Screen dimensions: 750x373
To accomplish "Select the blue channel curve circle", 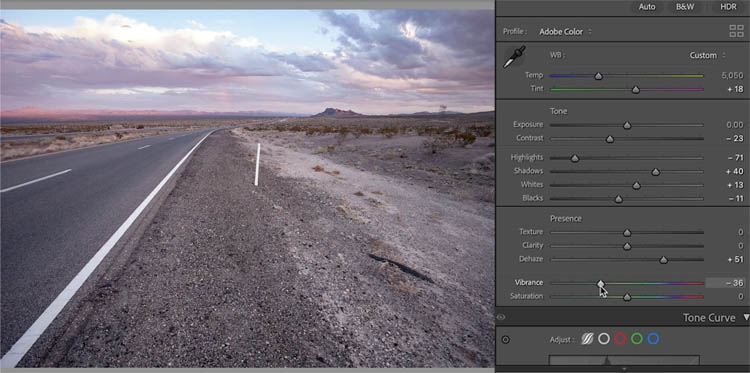I will click(653, 339).
